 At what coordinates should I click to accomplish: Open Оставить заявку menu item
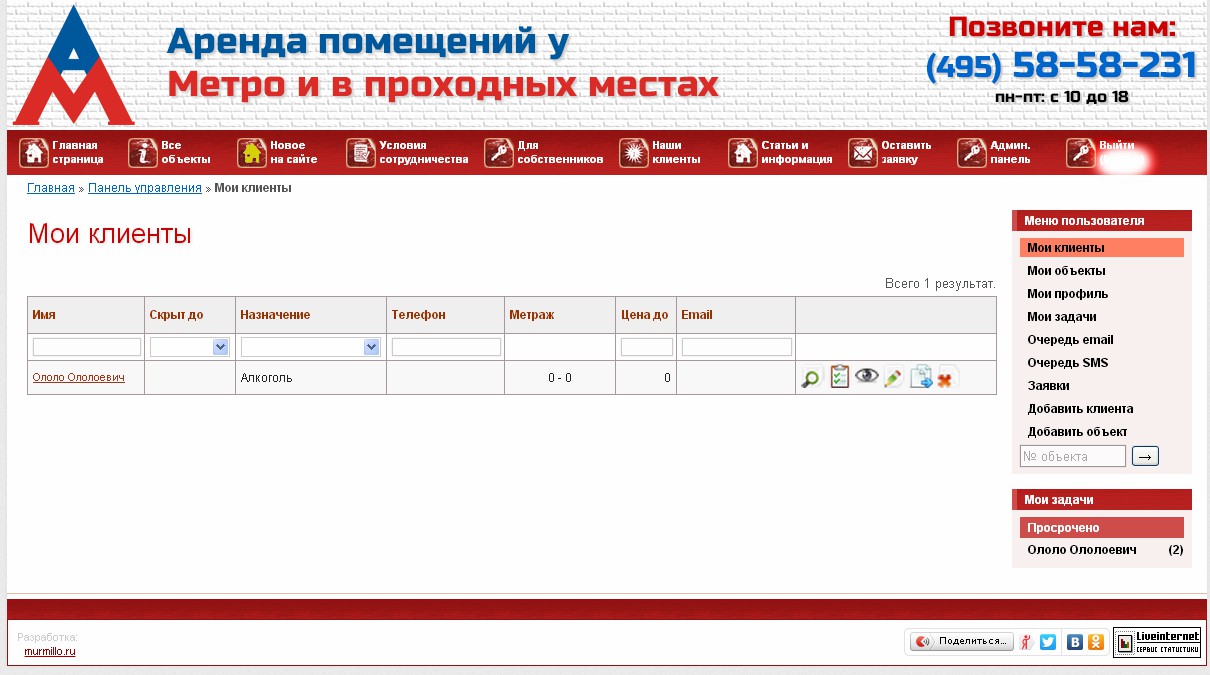click(x=906, y=152)
